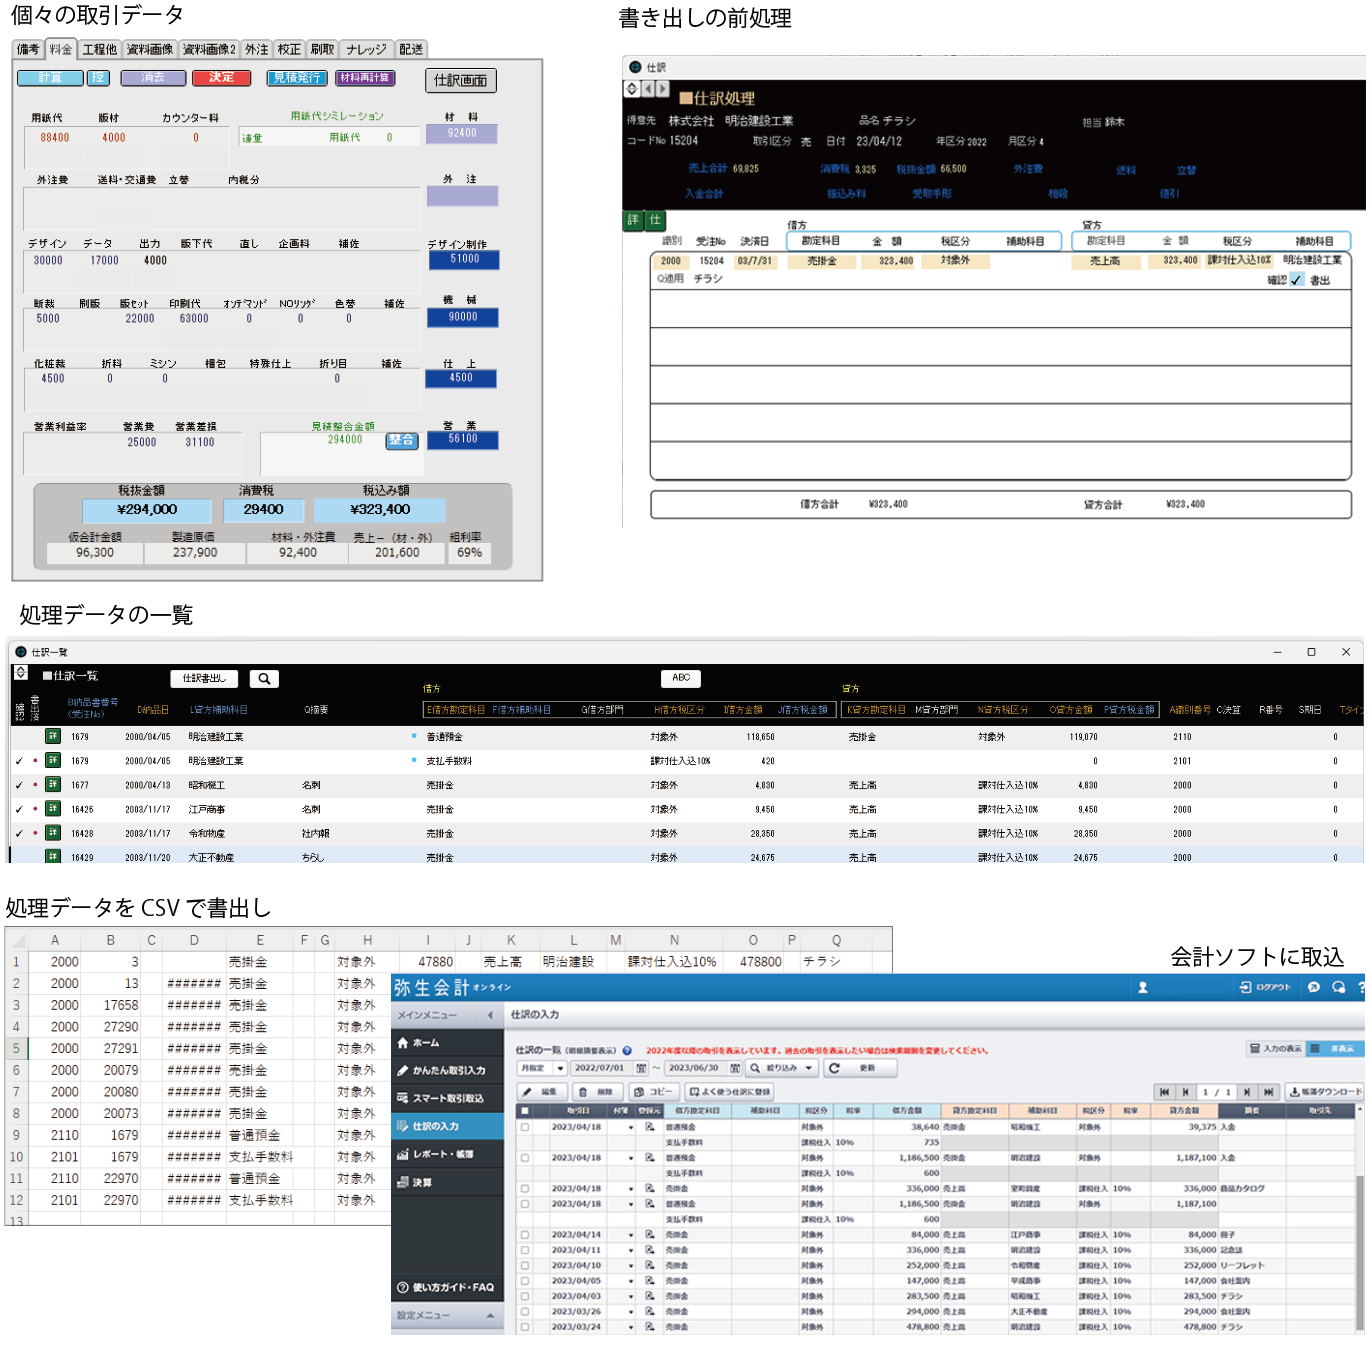Click up-down navigation icon in 仕訳一覧 window
This screenshot has height=1349, width=1371.
coord(20,673)
